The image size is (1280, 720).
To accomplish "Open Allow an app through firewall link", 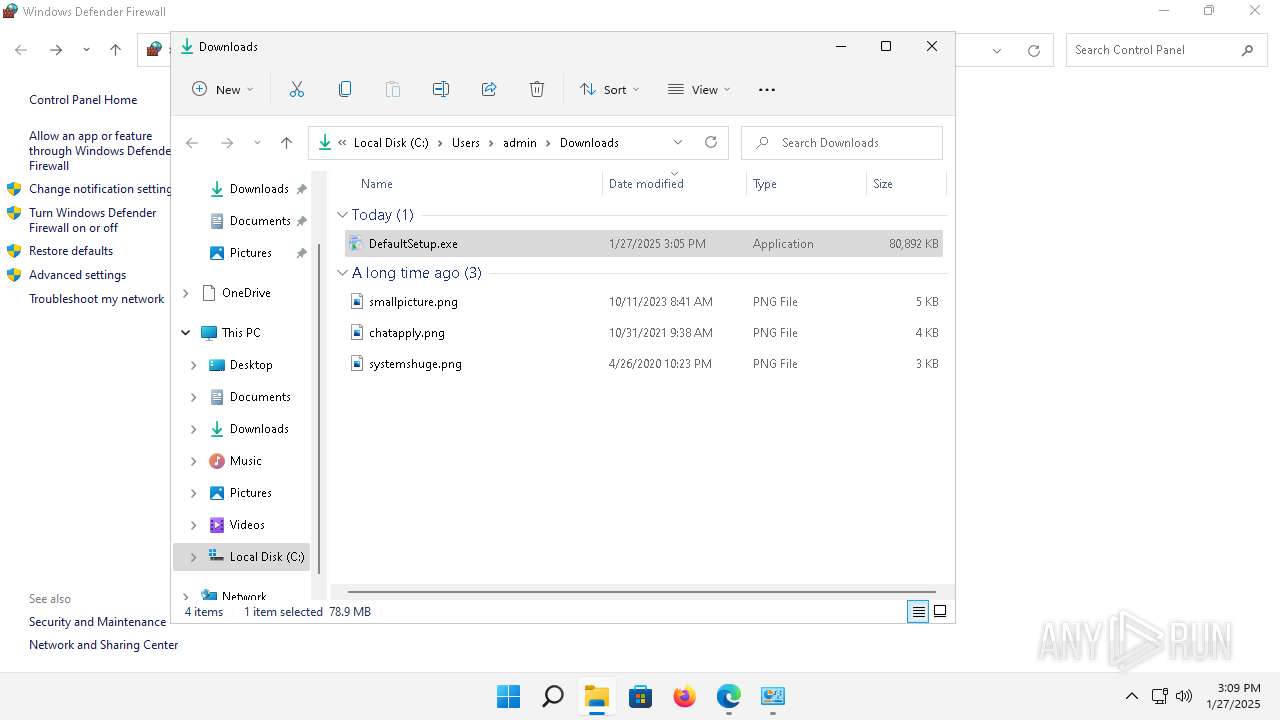I will click(x=100, y=151).
